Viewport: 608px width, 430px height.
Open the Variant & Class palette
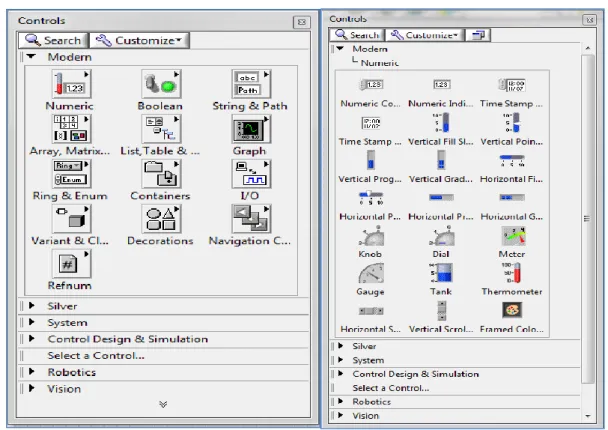pos(71,219)
